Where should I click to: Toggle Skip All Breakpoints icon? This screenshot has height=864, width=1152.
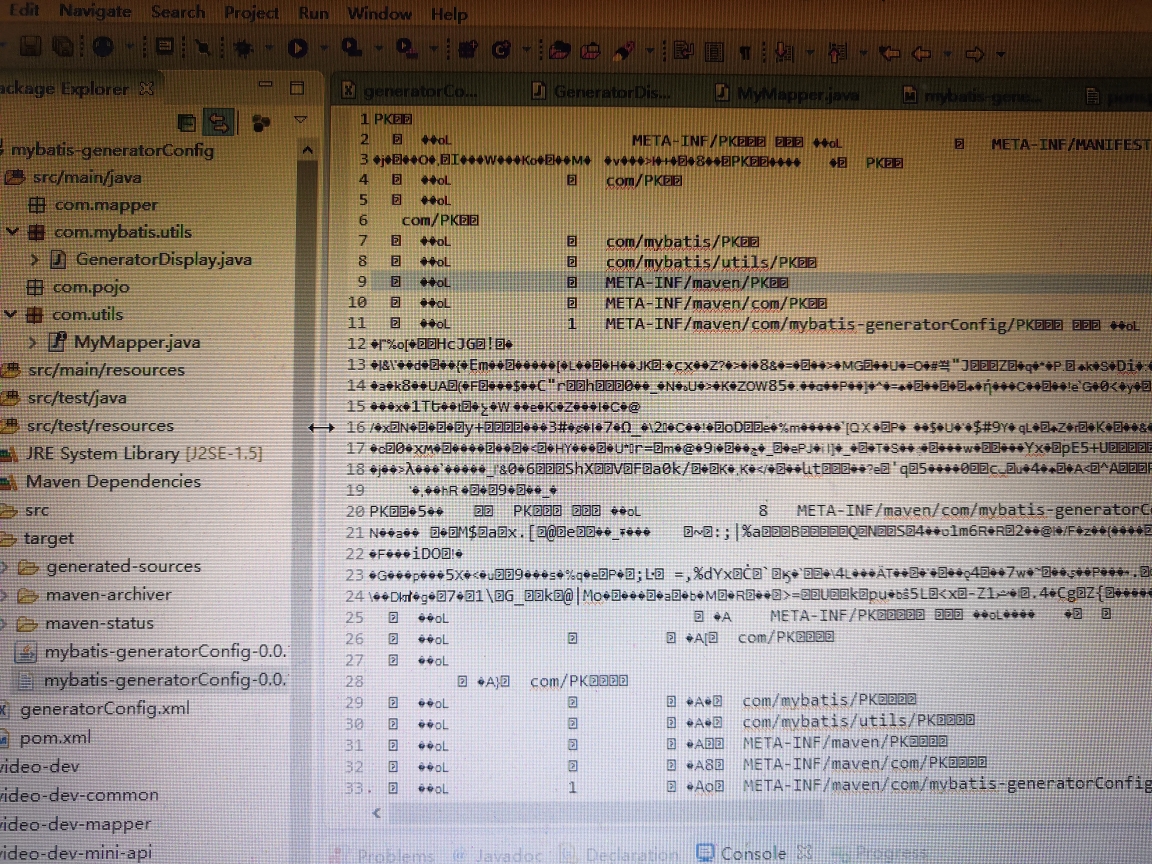coord(202,48)
